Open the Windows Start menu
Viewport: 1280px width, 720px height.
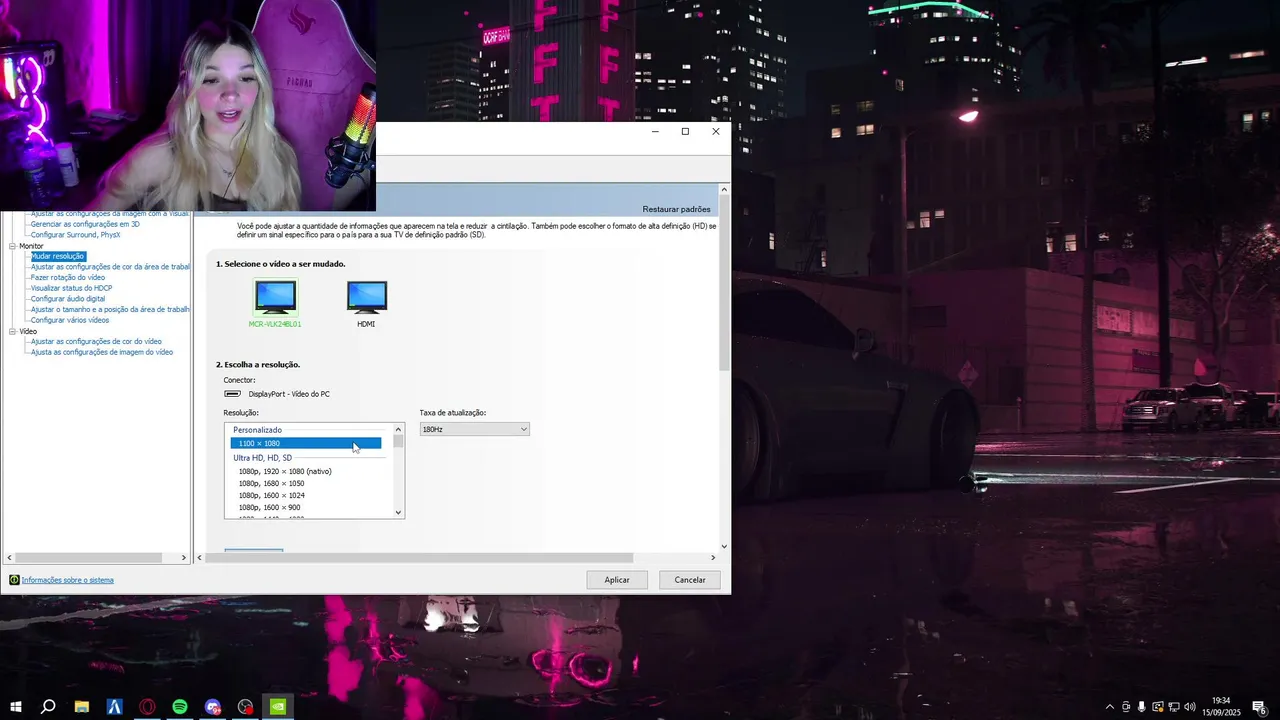click(x=16, y=707)
